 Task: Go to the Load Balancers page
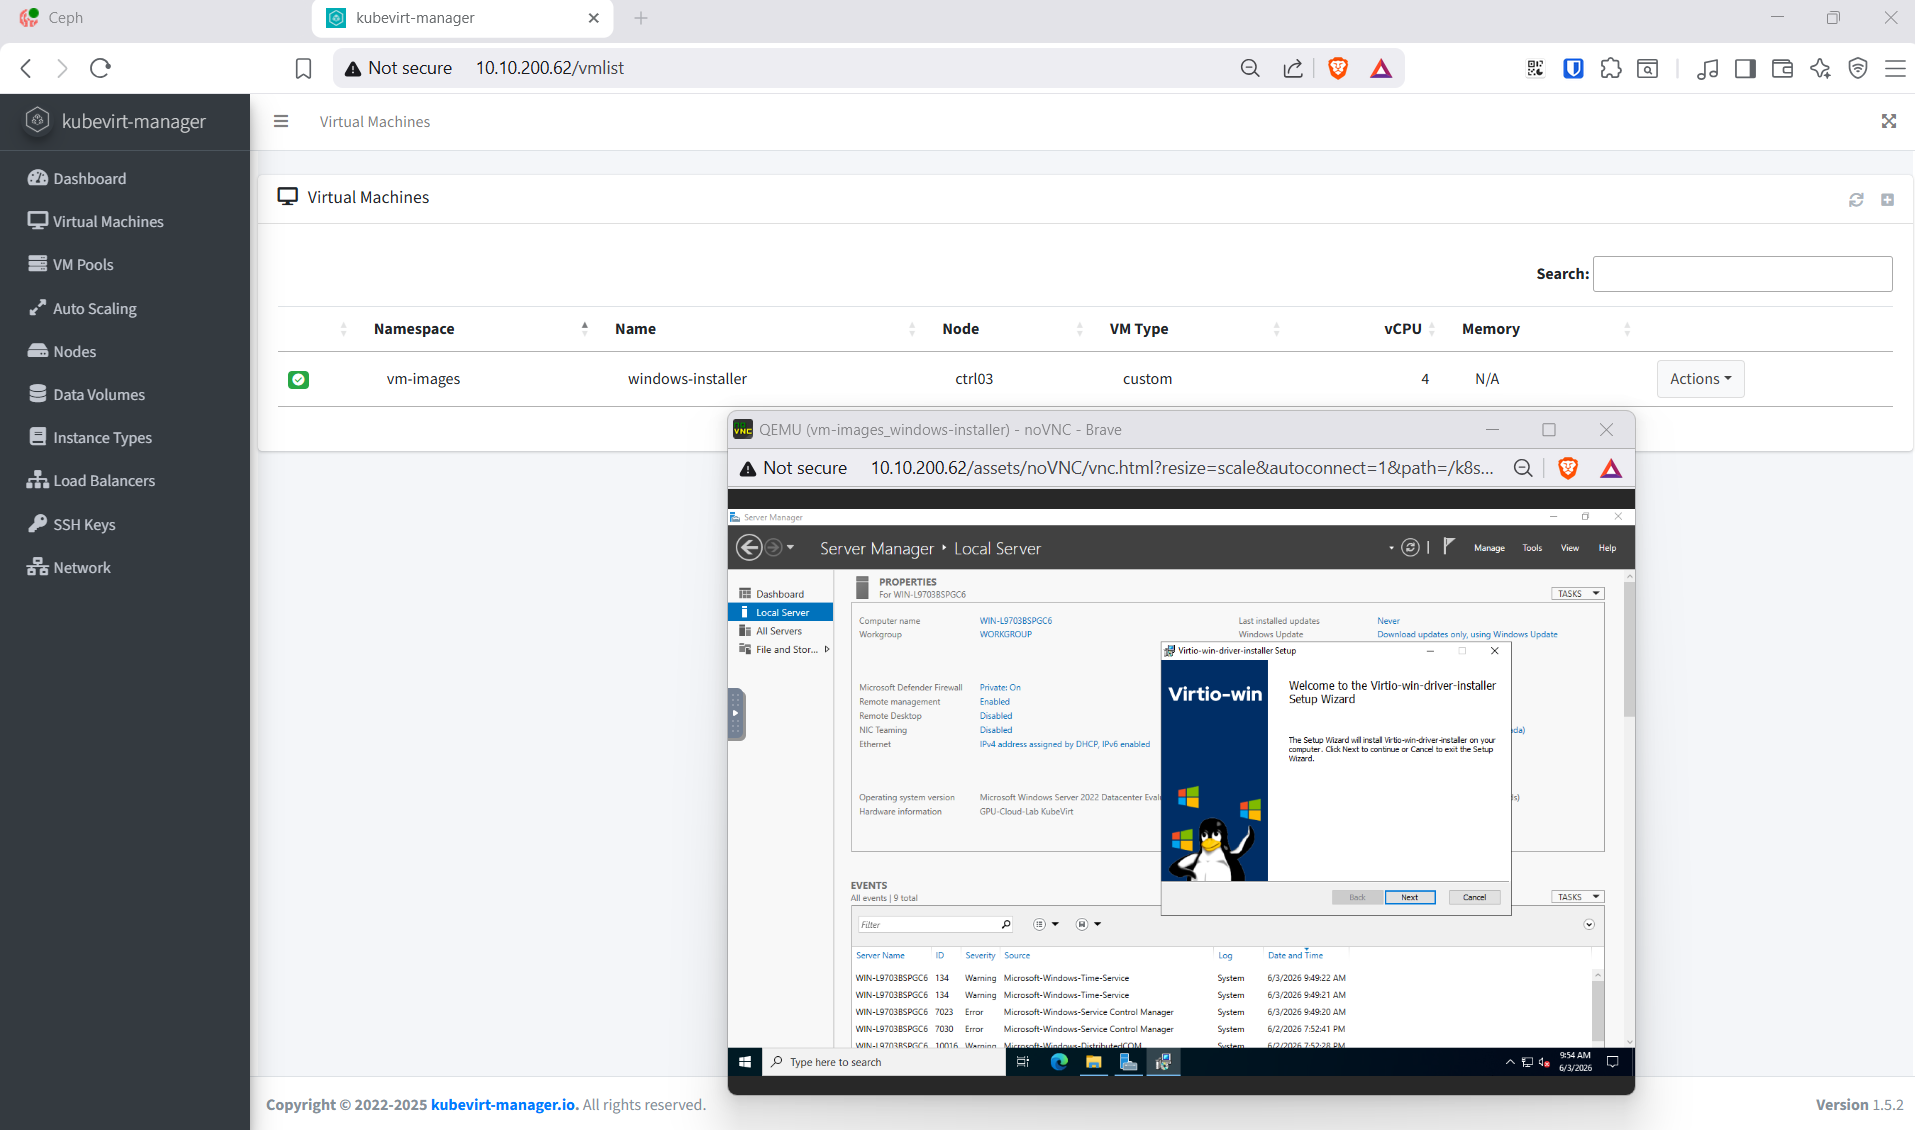point(92,480)
